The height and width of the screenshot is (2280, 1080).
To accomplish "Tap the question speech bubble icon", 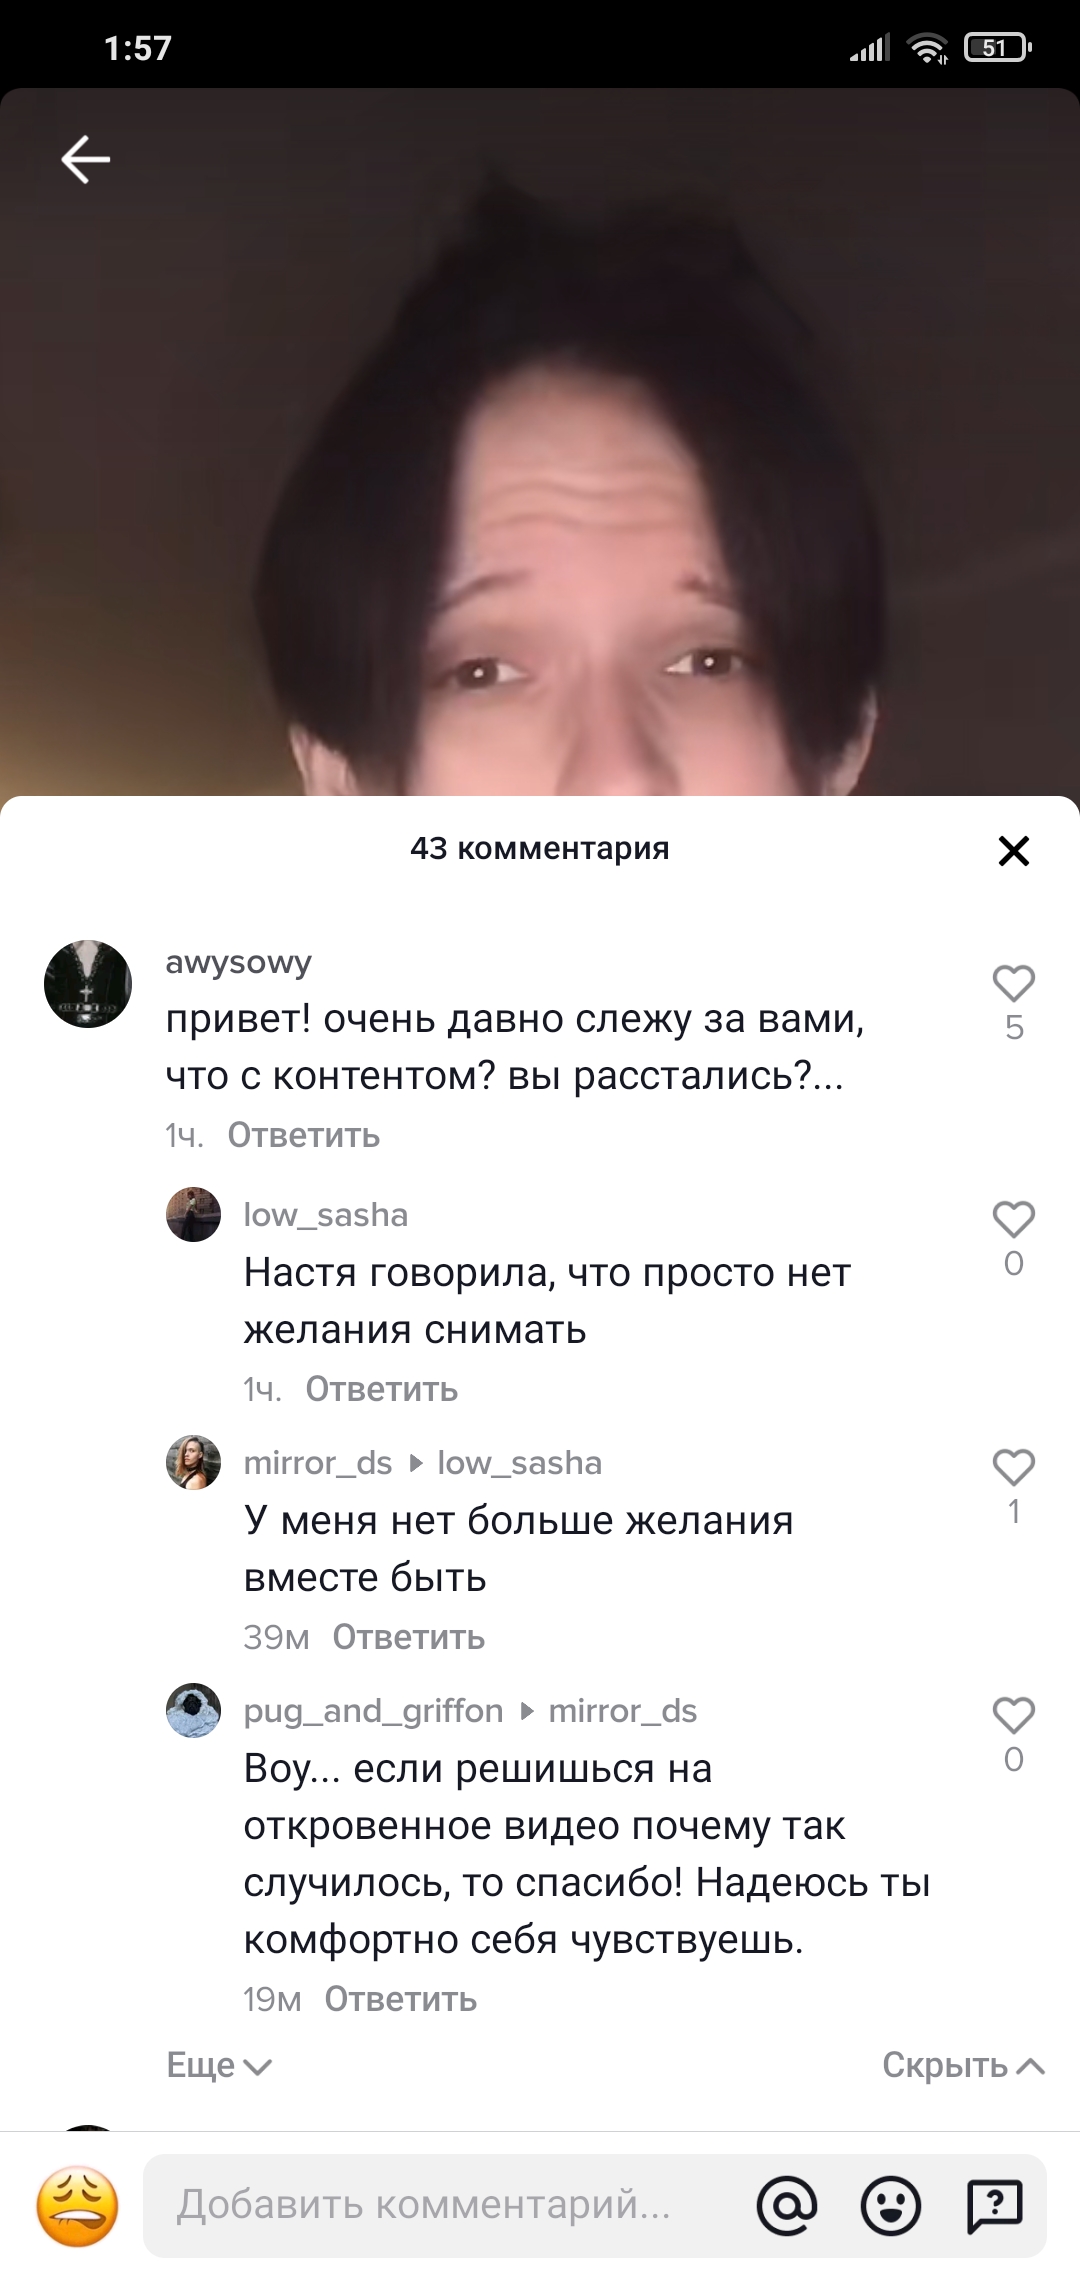I will pos(994,2205).
